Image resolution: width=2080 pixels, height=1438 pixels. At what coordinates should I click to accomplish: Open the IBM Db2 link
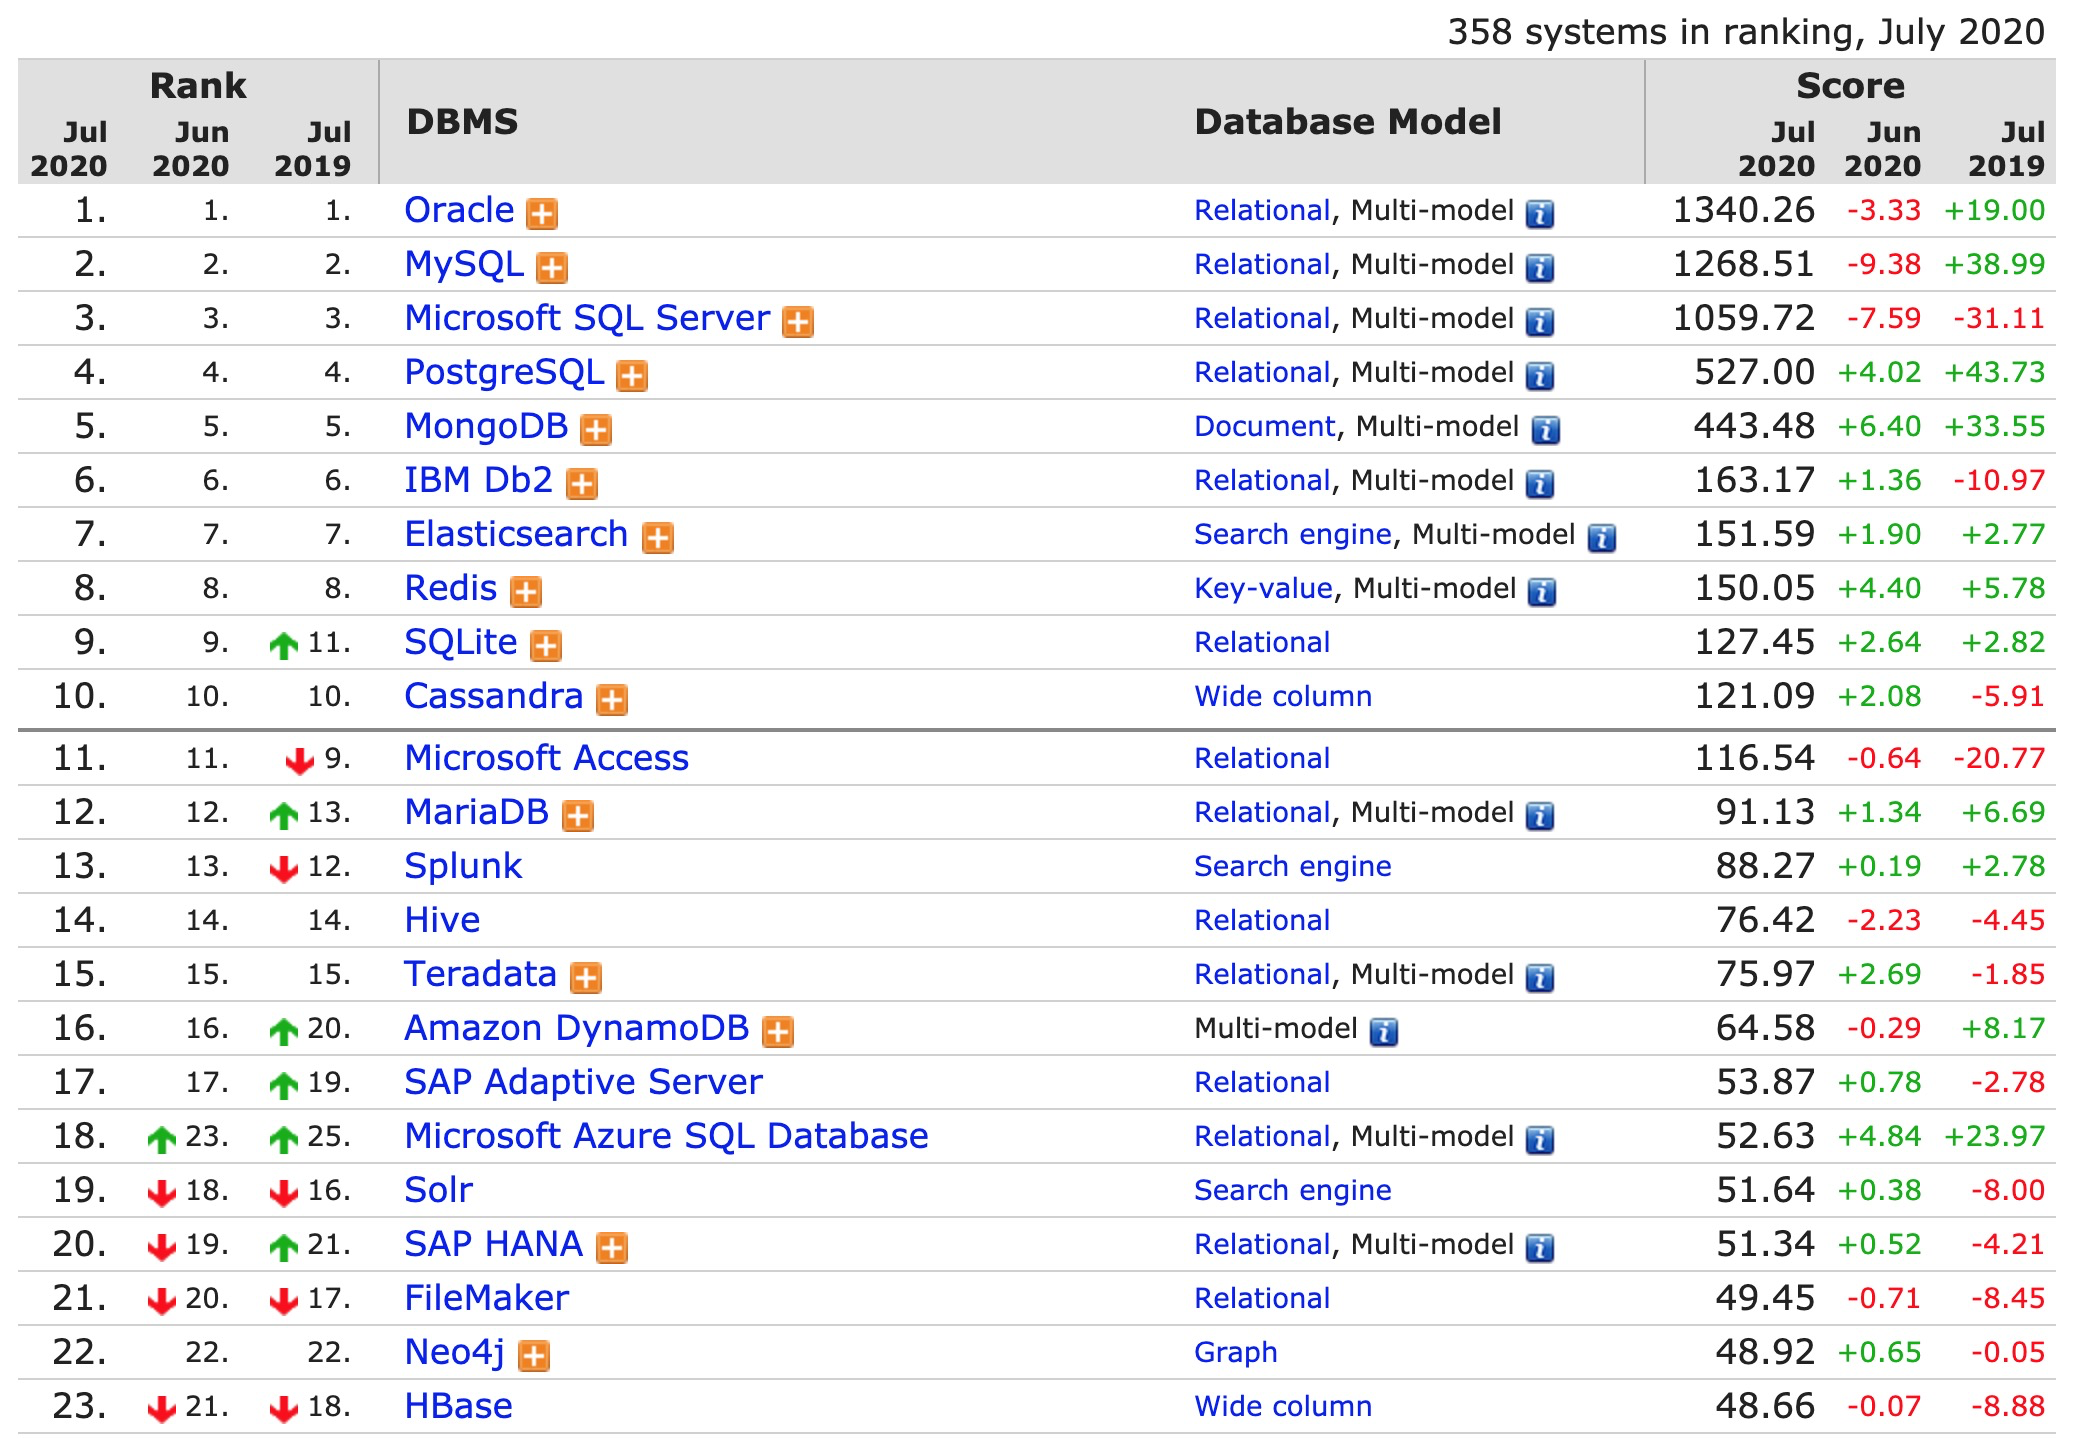tap(479, 480)
